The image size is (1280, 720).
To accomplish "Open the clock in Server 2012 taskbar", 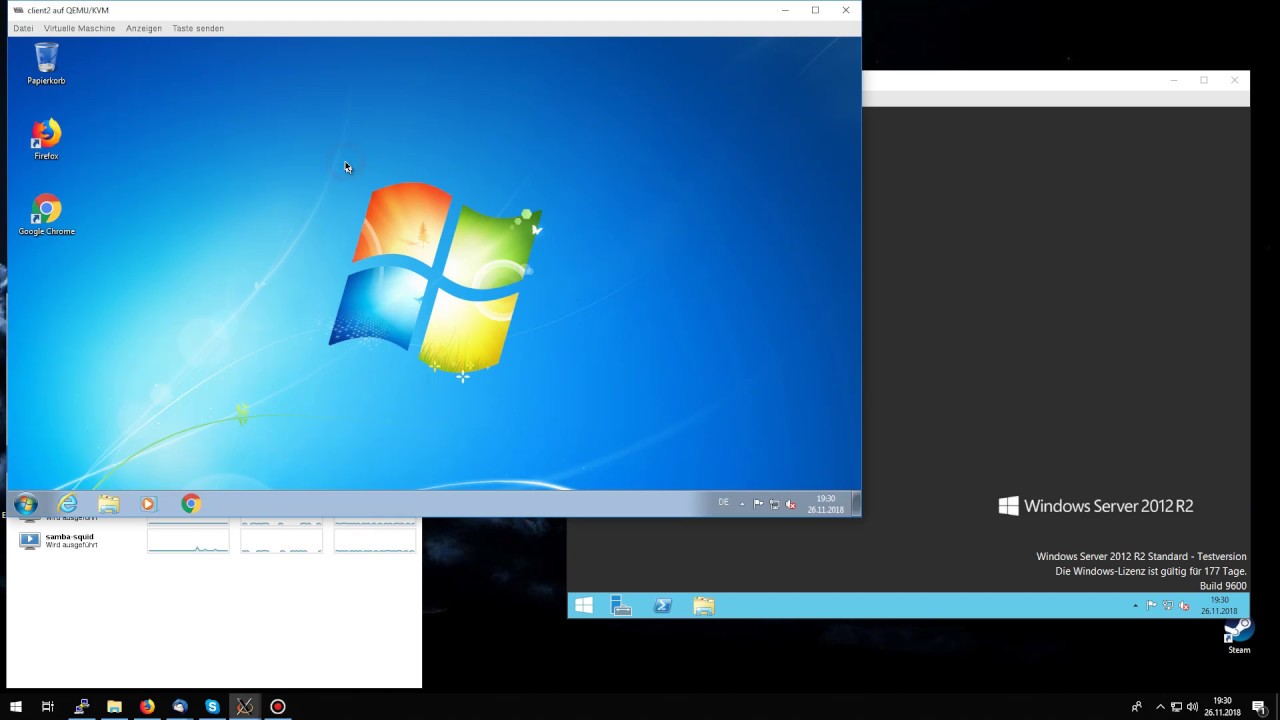I will coord(1219,605).
